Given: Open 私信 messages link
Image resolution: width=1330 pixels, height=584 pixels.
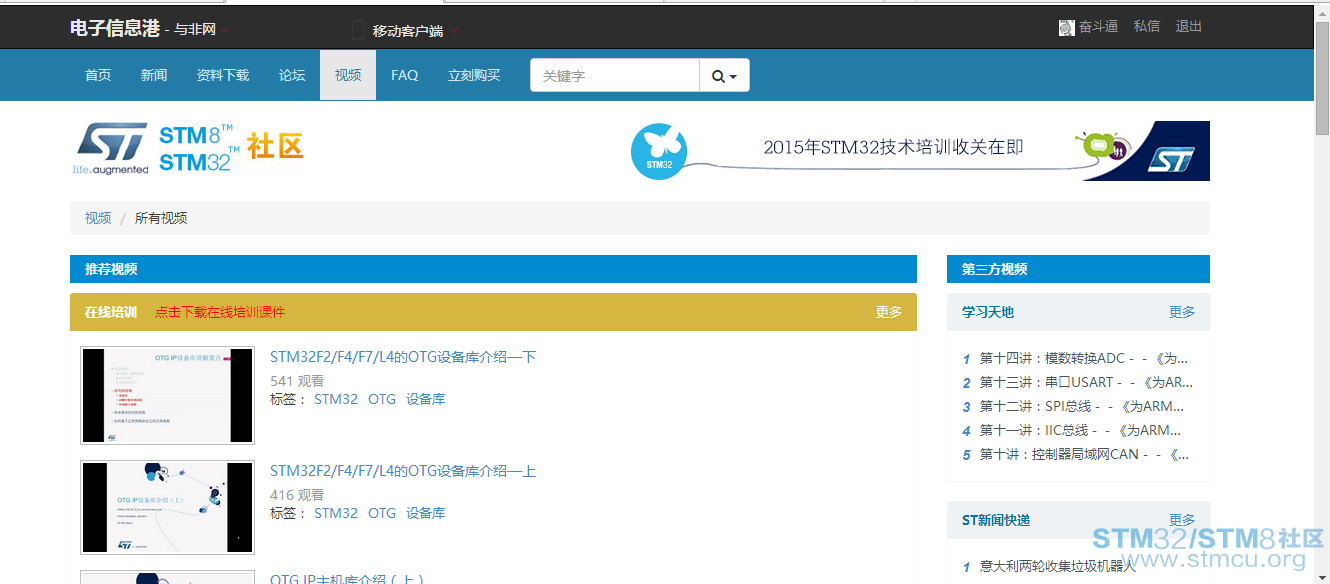Looking at the screenshot, I should pos(1147,27).
